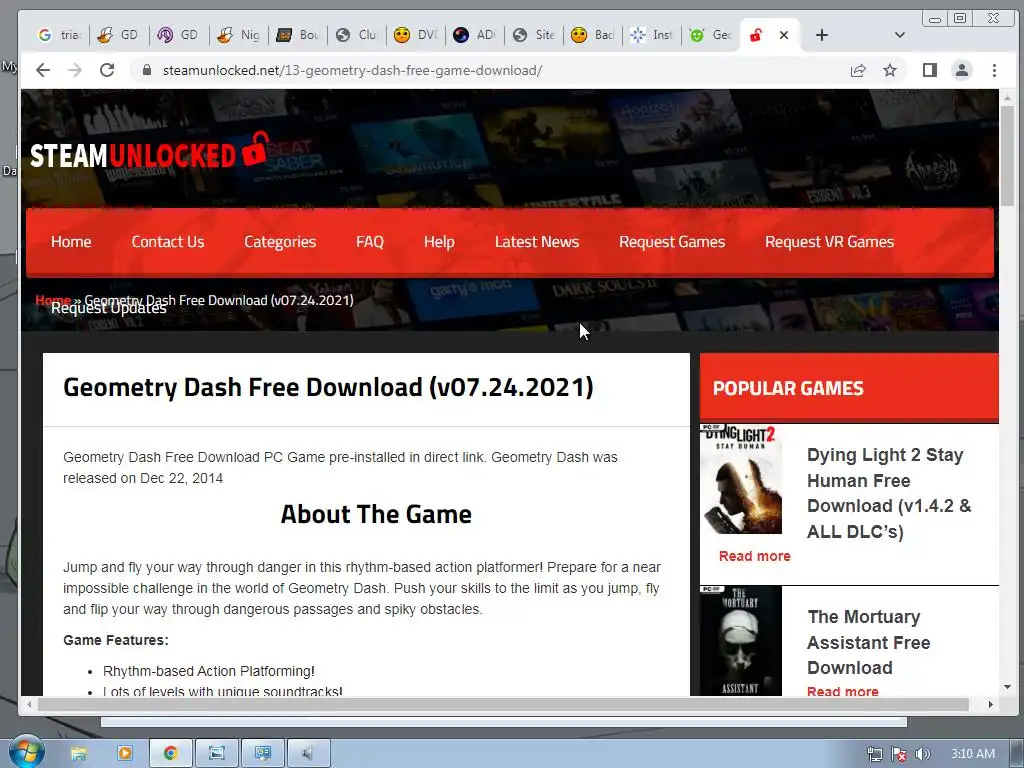Open the Chrome profile avatar icon

962,70
